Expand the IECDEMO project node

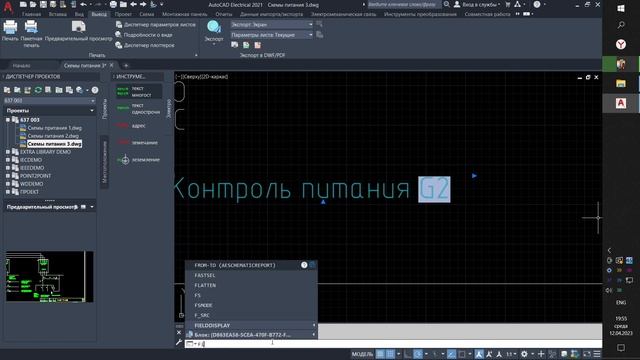[8, 160]
